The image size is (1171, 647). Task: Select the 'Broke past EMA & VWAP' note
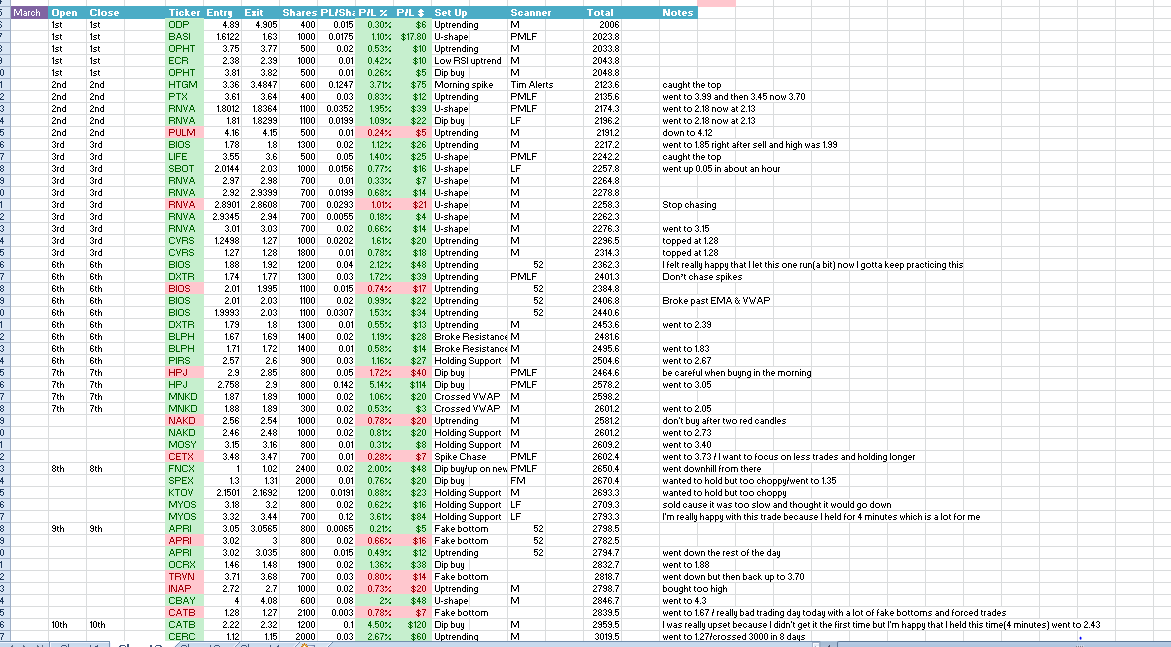[715, 300]
